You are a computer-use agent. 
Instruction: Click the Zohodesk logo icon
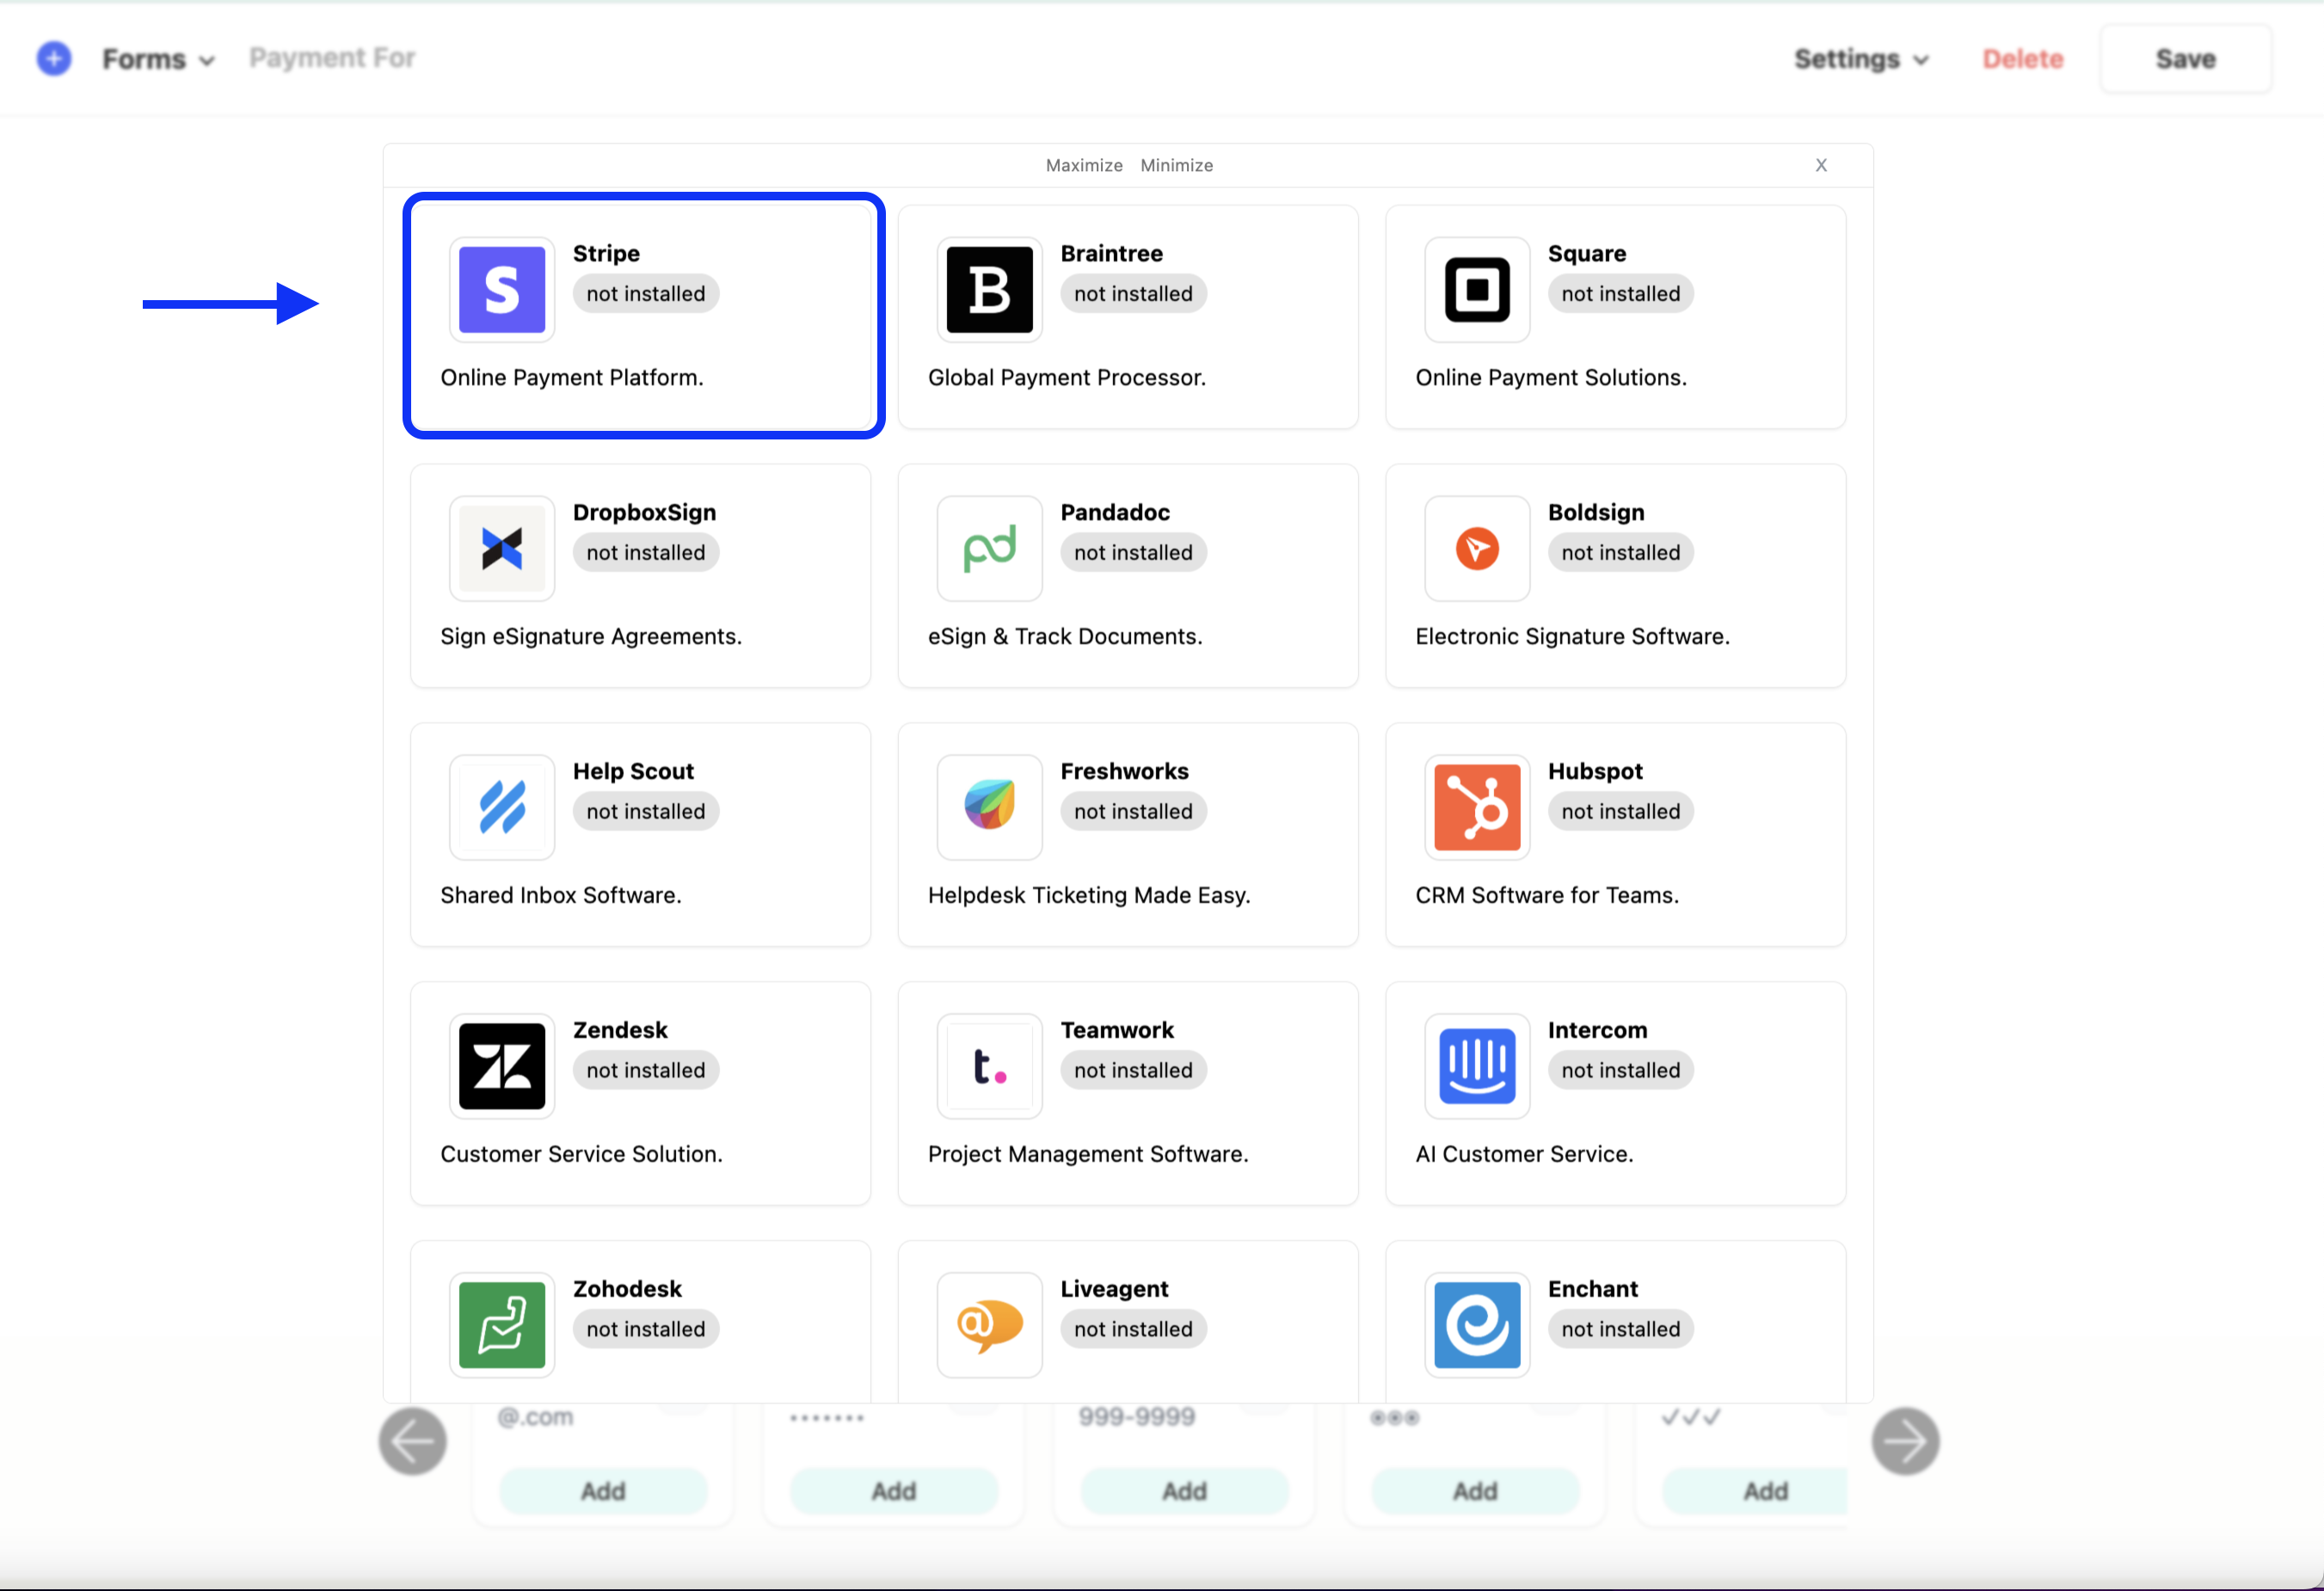(x=502, y=1325)
